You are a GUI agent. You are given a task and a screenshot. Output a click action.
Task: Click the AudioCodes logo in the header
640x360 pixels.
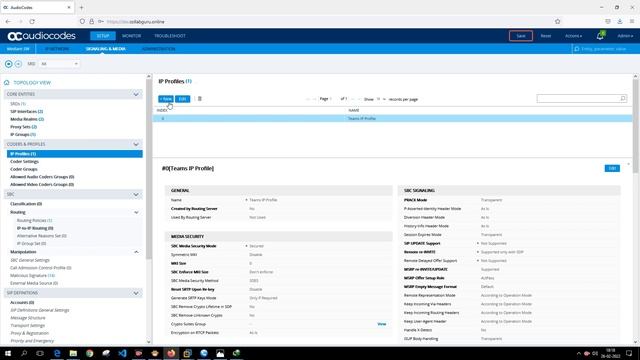coord(42,36)
